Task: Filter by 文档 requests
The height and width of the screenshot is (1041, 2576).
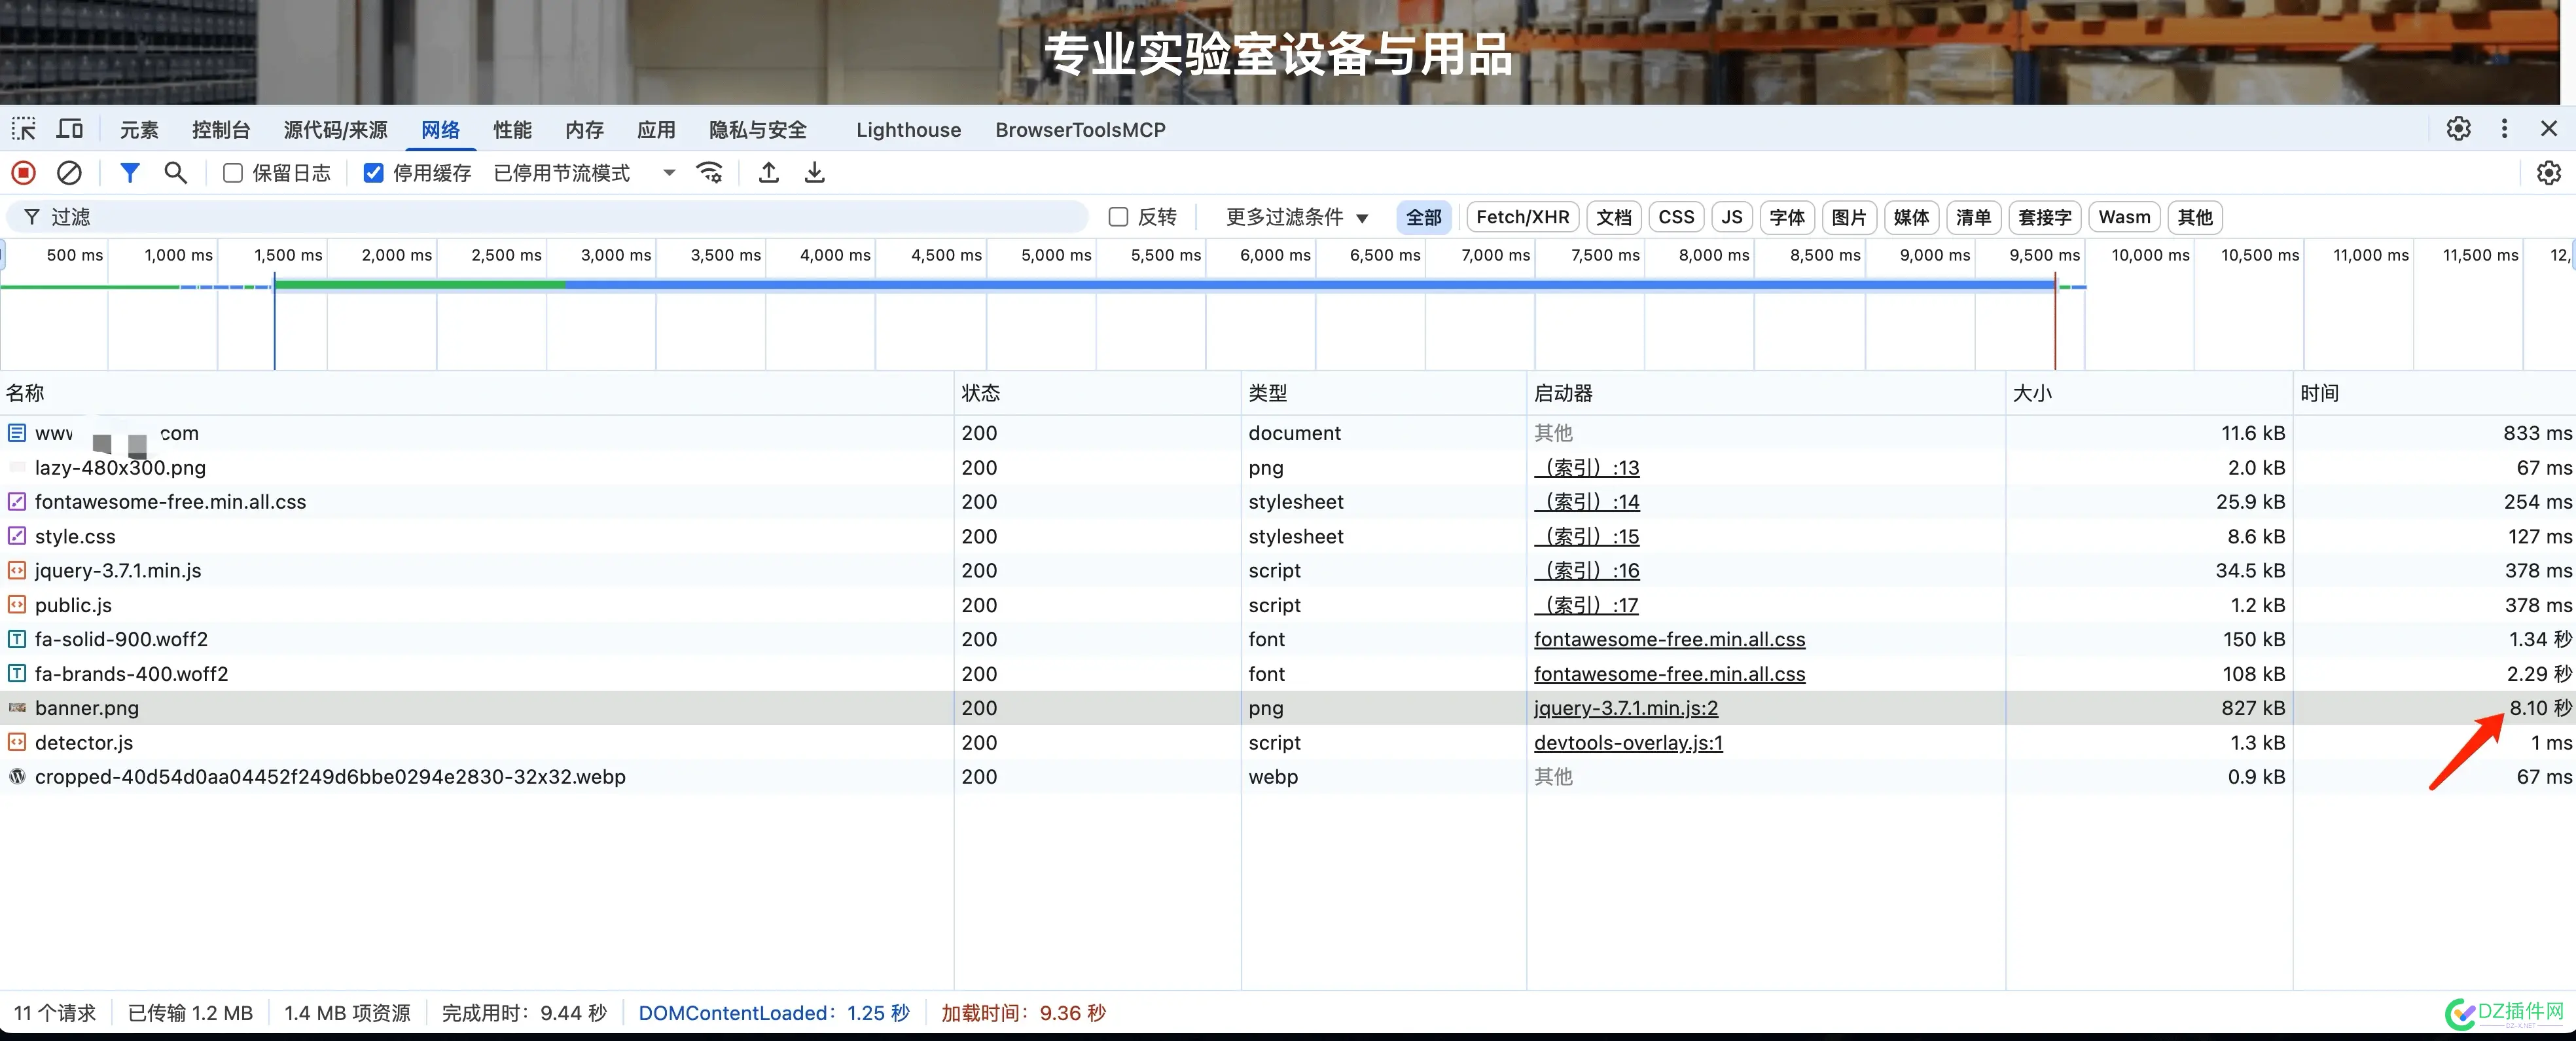Action: tap(1614, 217)
